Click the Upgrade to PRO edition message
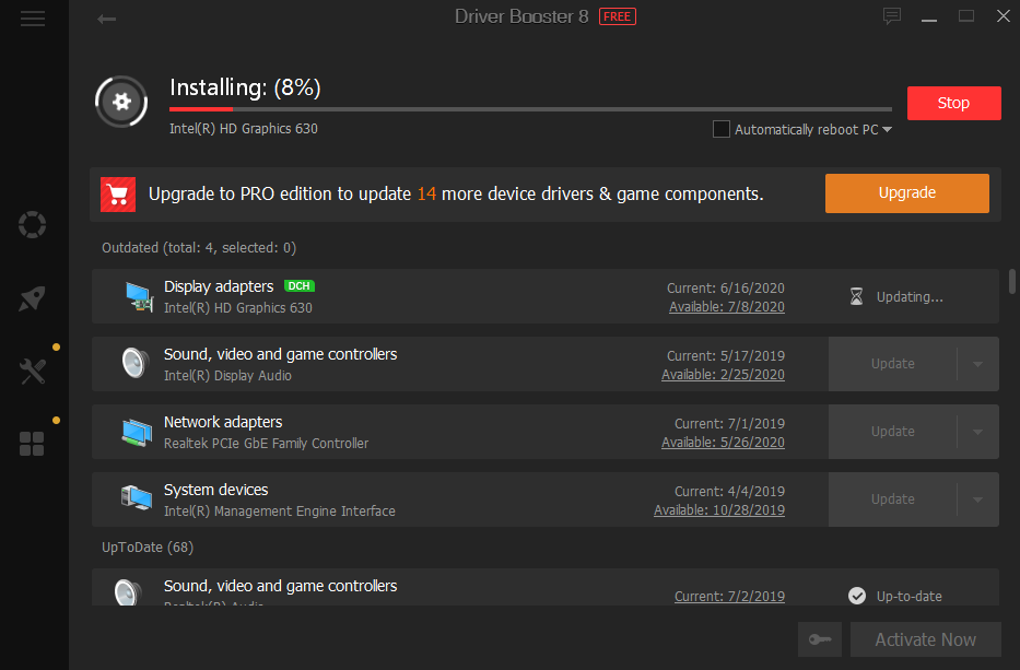The width and height of the screenshot is (1020, 670). click(x=455, y=194)
